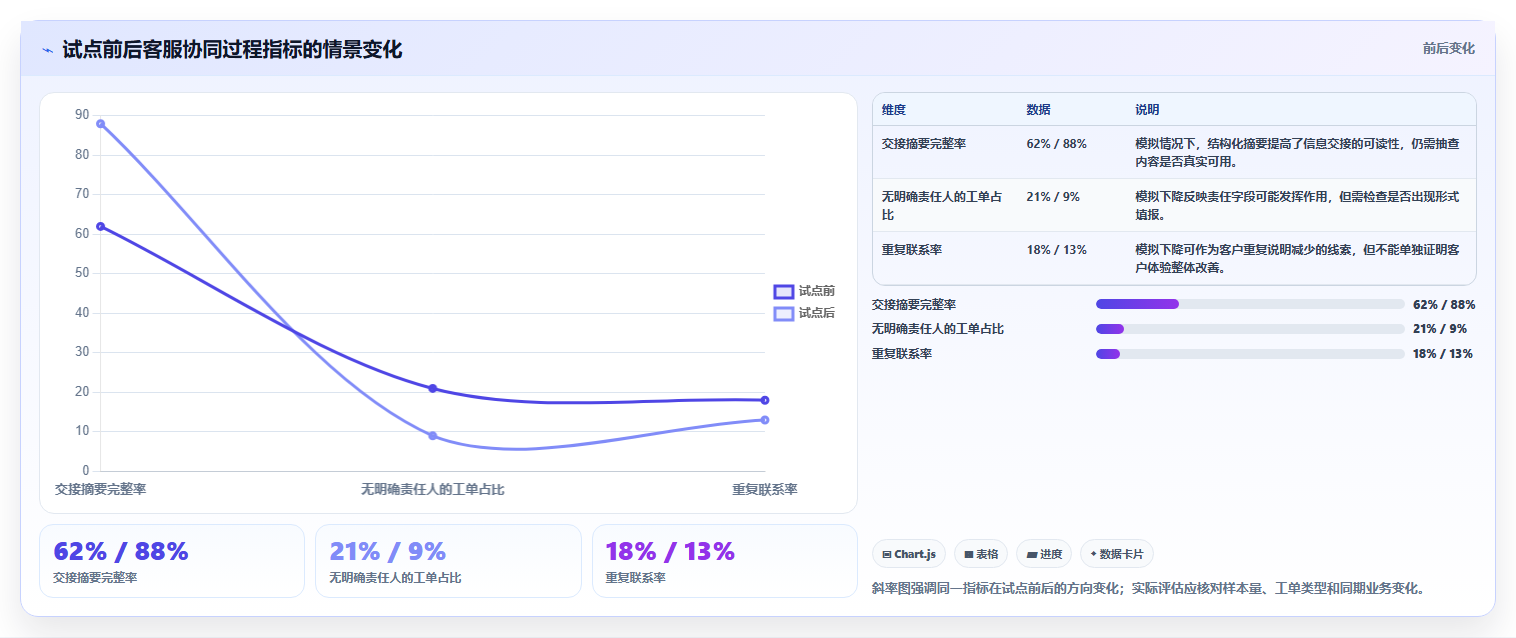
Task: Click the 交接摘要完整率 progress bar
Action: pos(1250,304)
